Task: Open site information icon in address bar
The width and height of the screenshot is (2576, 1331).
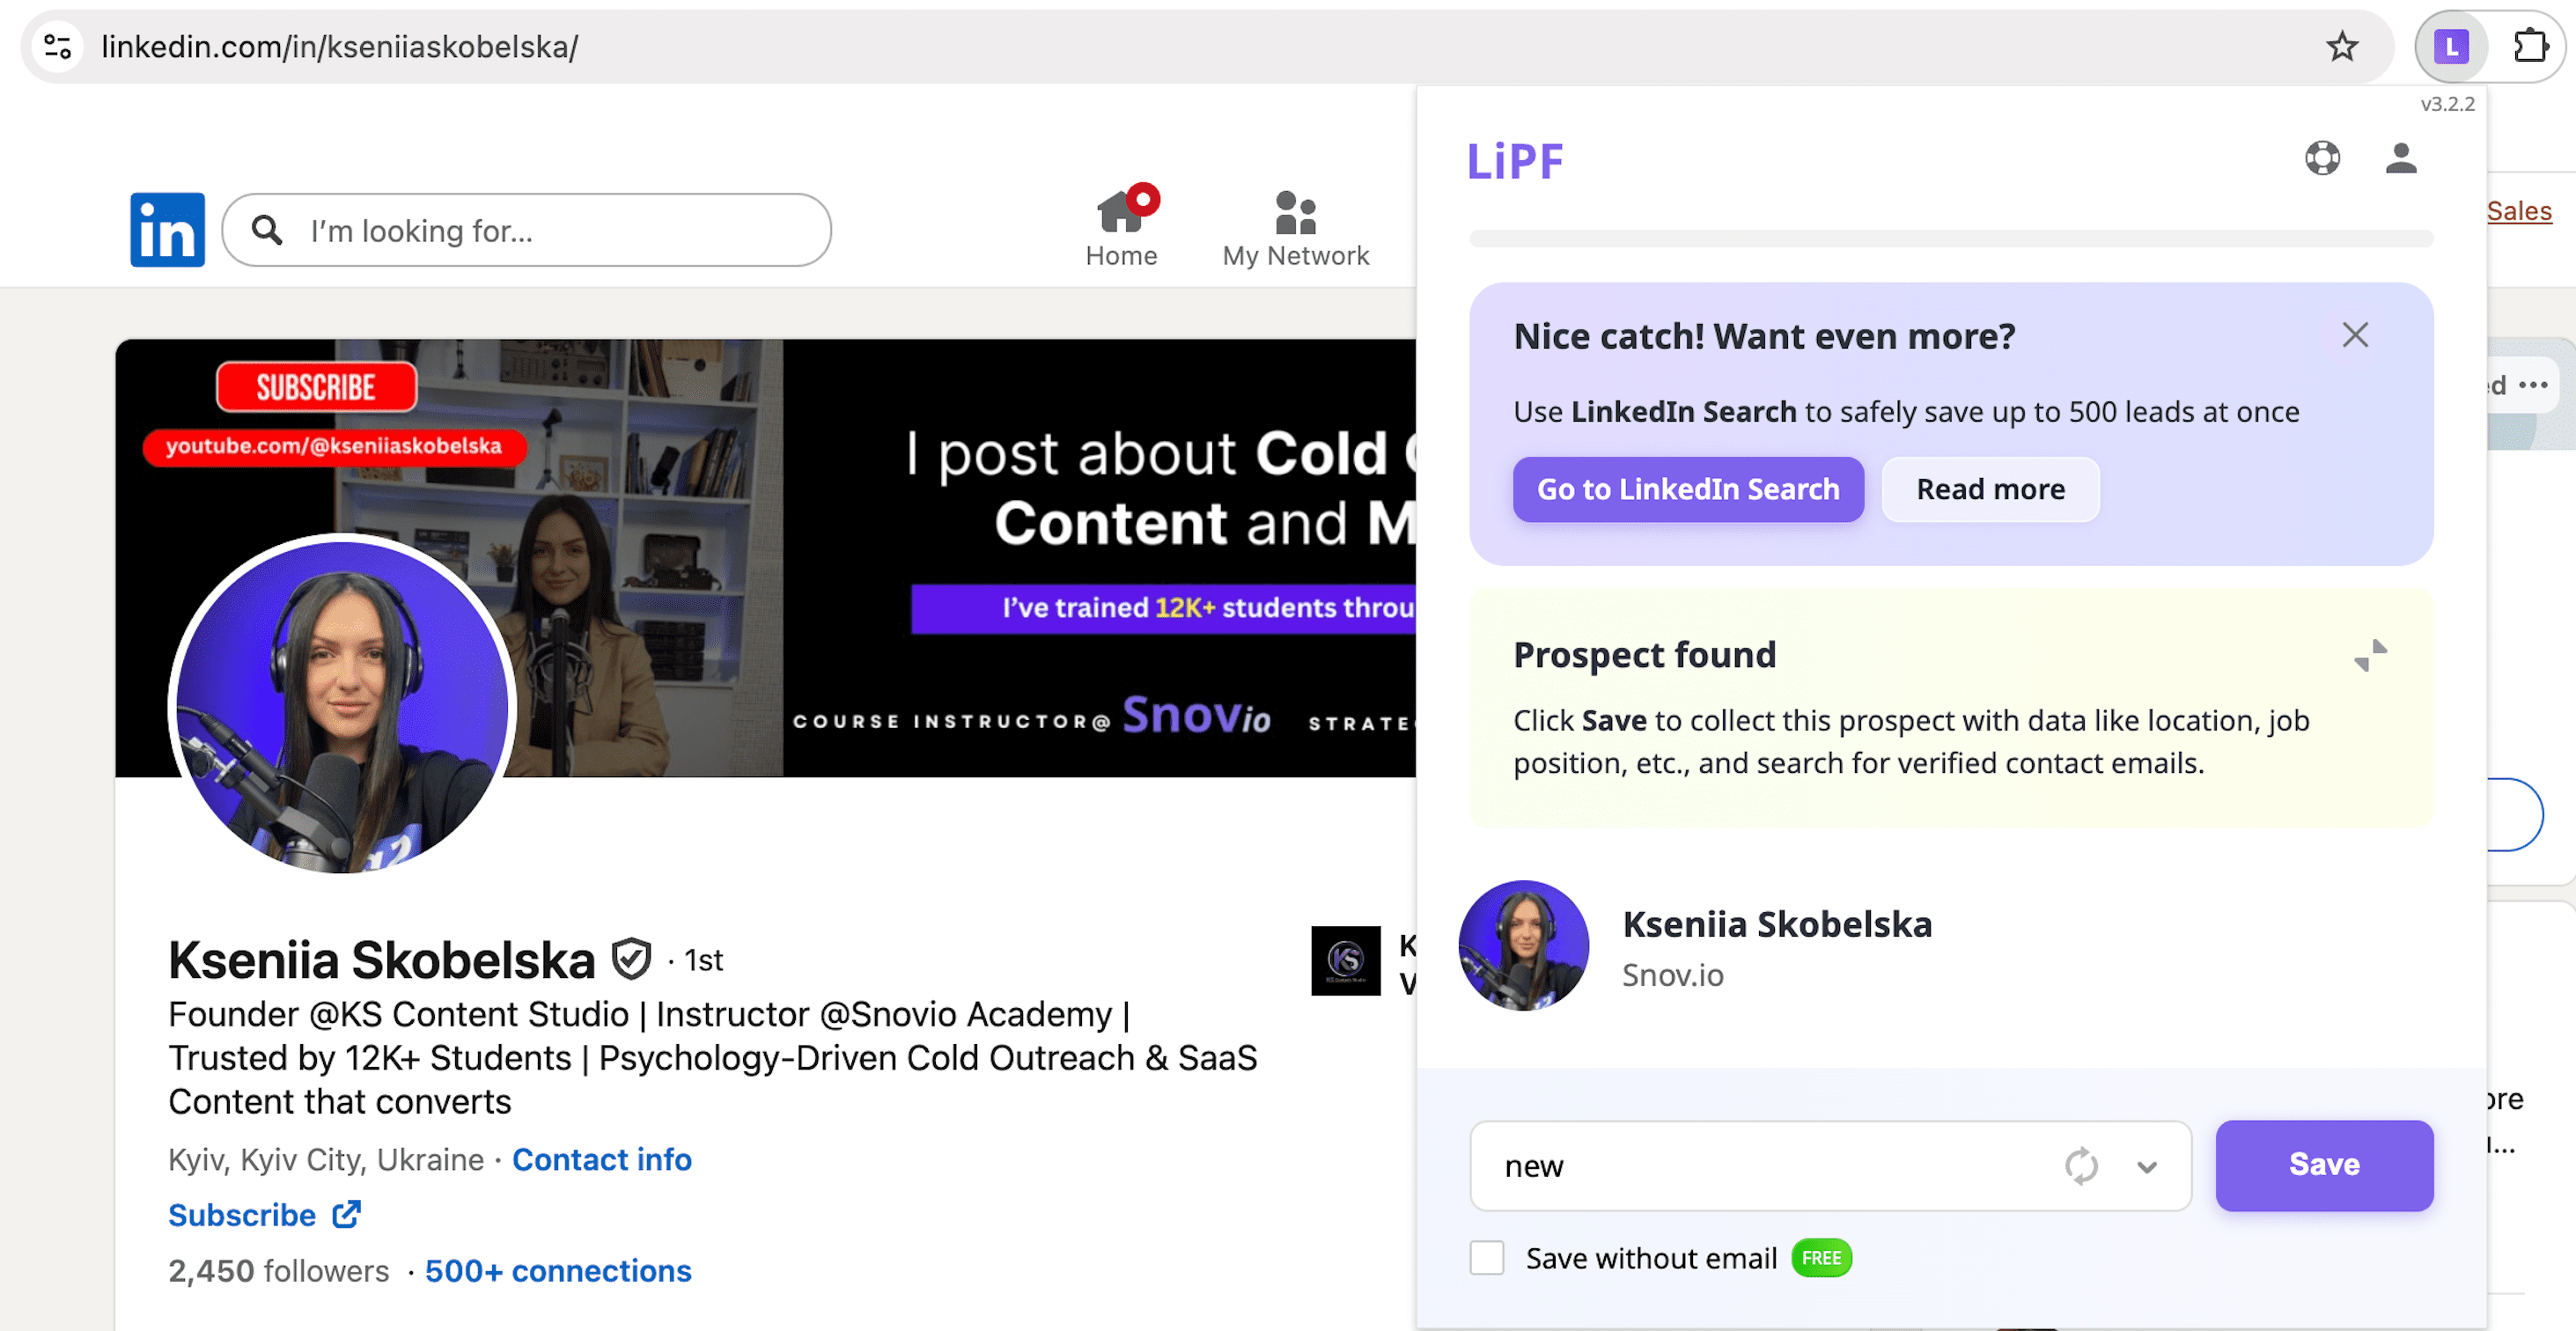Action: pos(58,46)
